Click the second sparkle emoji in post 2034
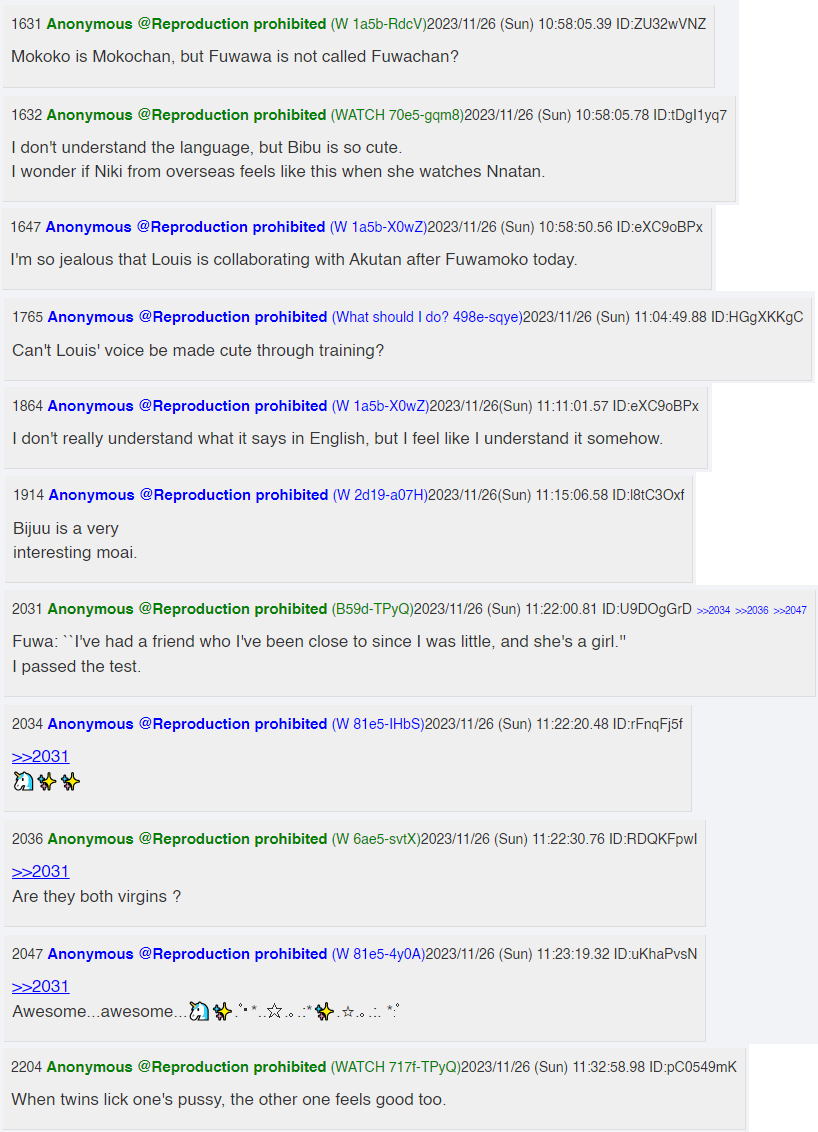 point(70,782)
